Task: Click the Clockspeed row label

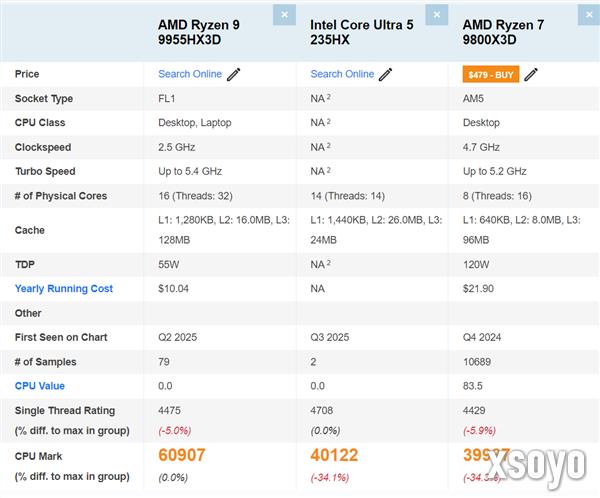Action: (x=43, y=147)
